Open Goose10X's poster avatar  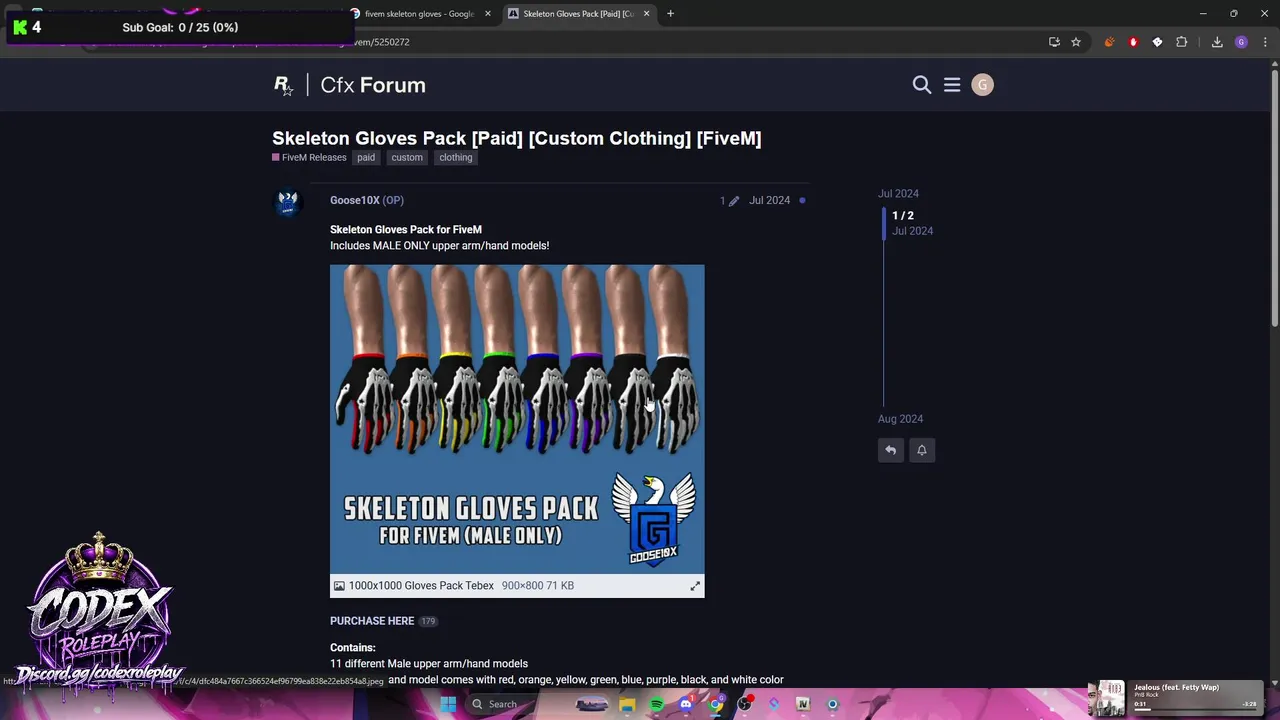[x=288, y=203]
